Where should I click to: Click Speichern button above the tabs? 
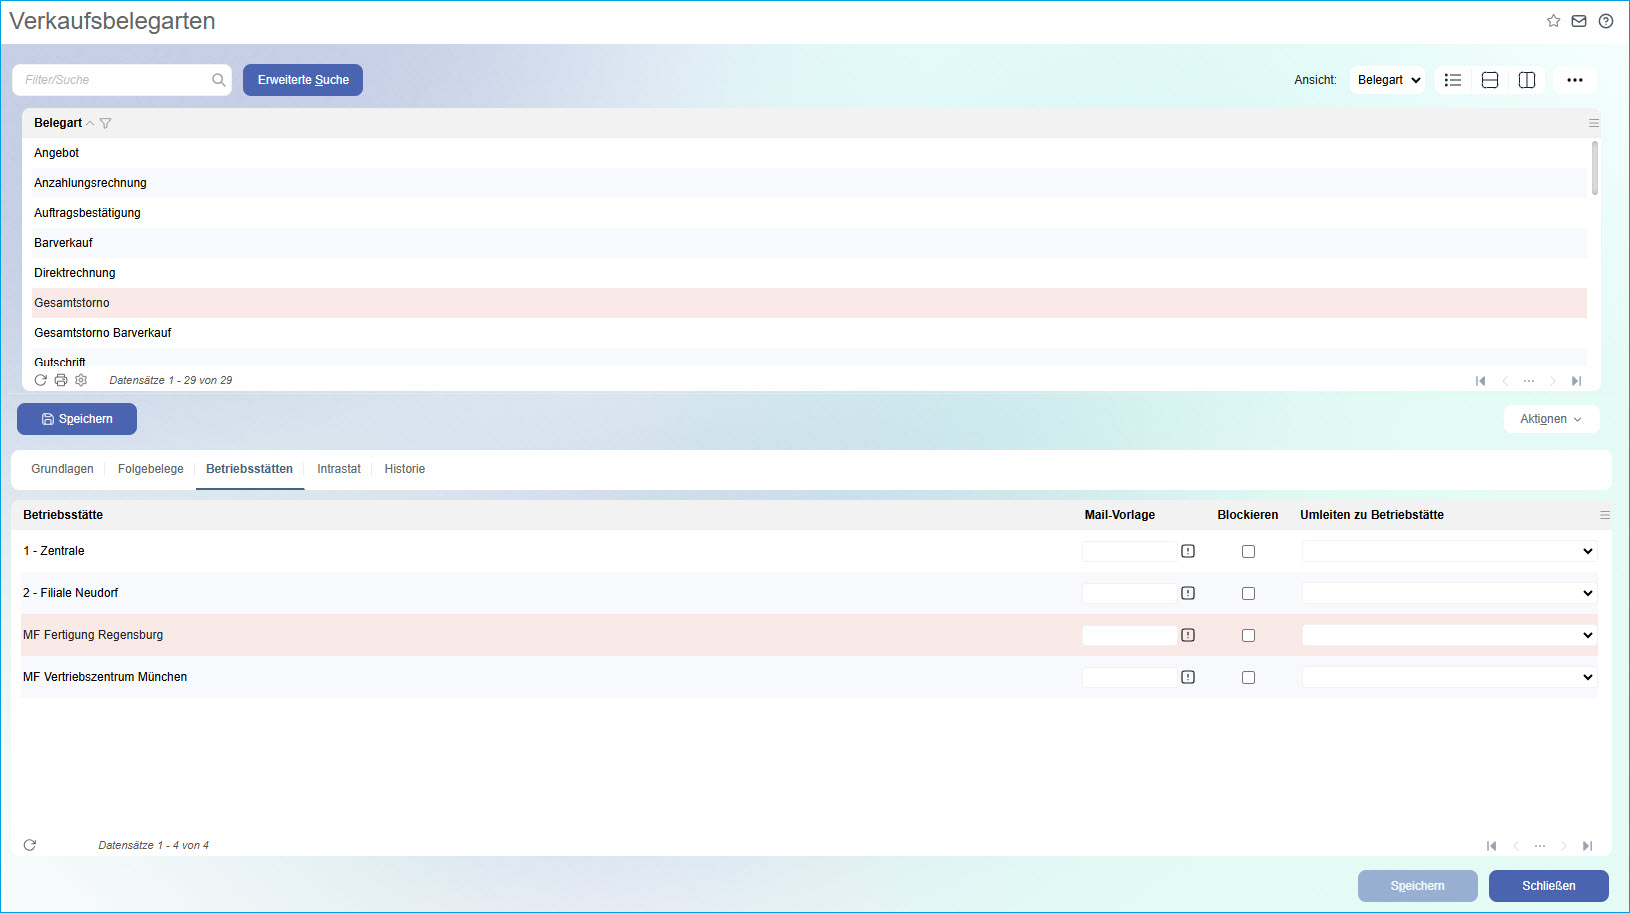point(77,419)
